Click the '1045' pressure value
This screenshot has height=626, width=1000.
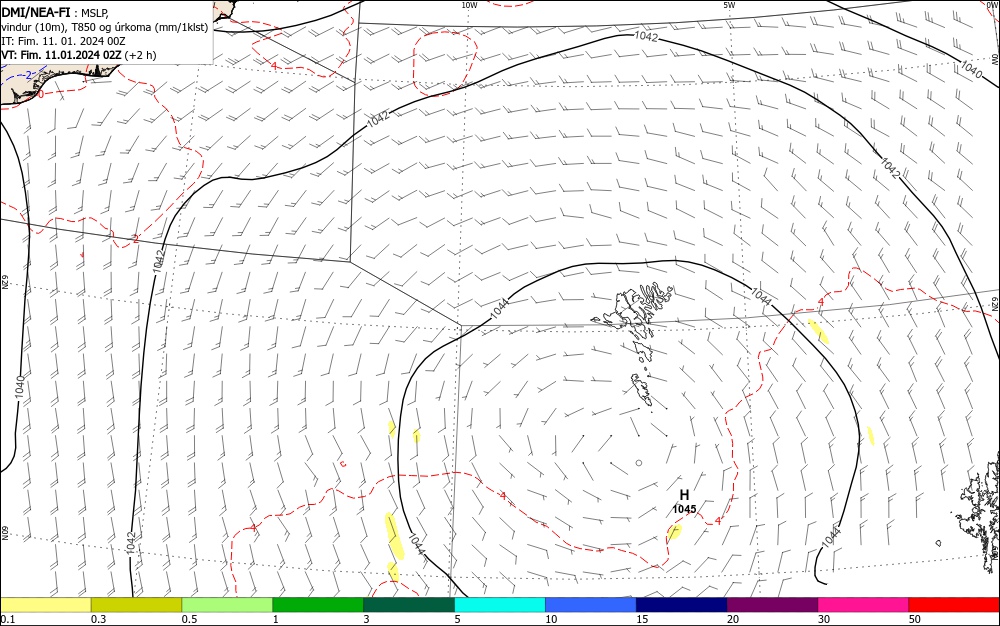coord(684,509)
